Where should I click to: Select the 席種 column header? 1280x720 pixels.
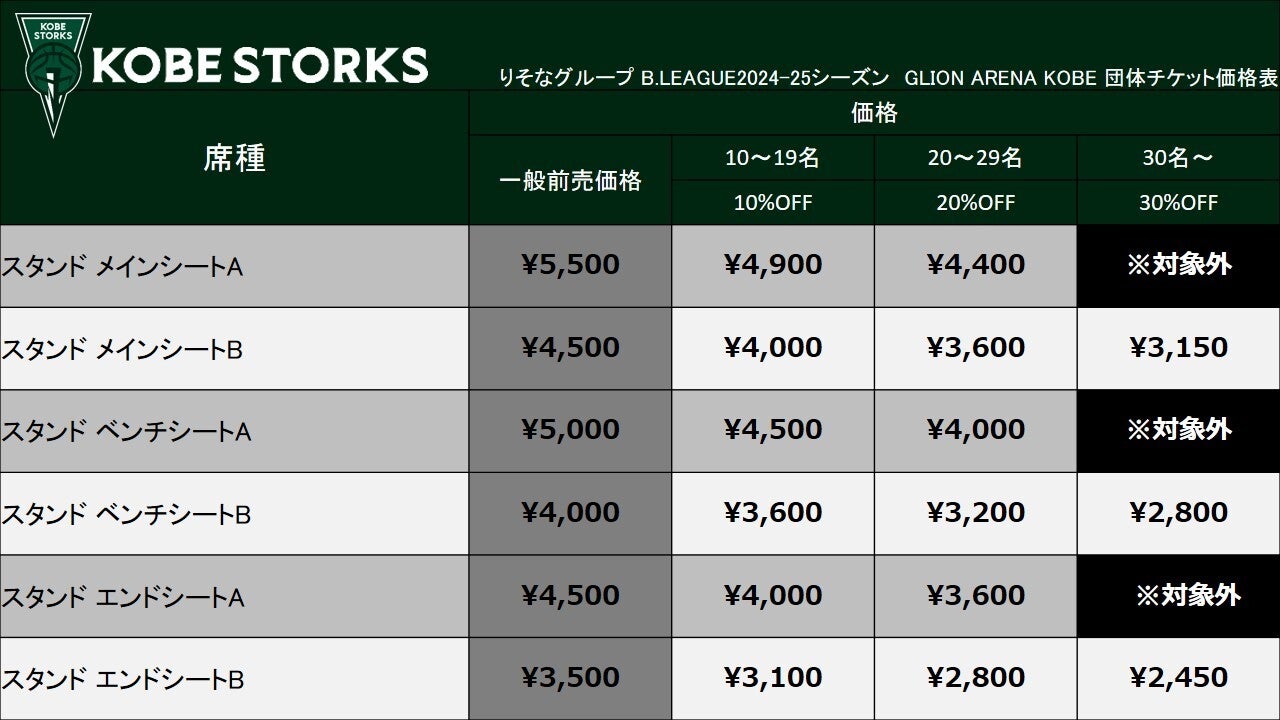coord(235,158)
